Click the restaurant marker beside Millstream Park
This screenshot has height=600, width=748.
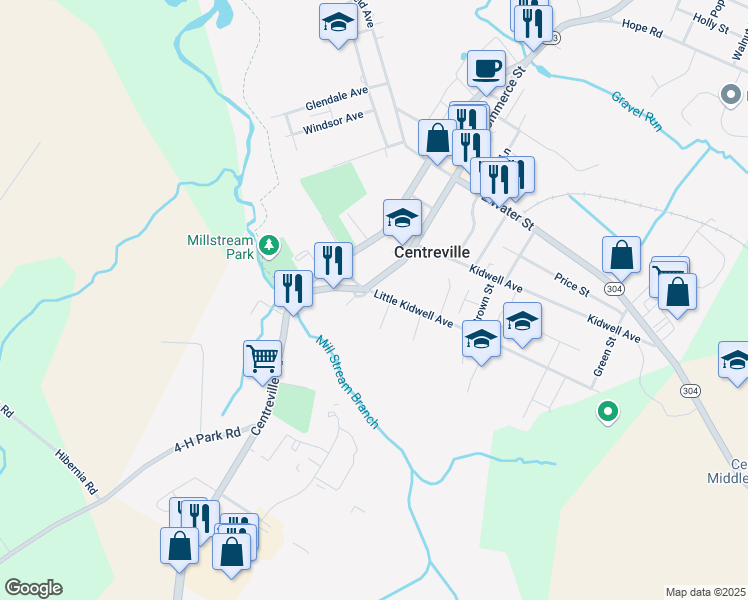(x=333, y=265)
